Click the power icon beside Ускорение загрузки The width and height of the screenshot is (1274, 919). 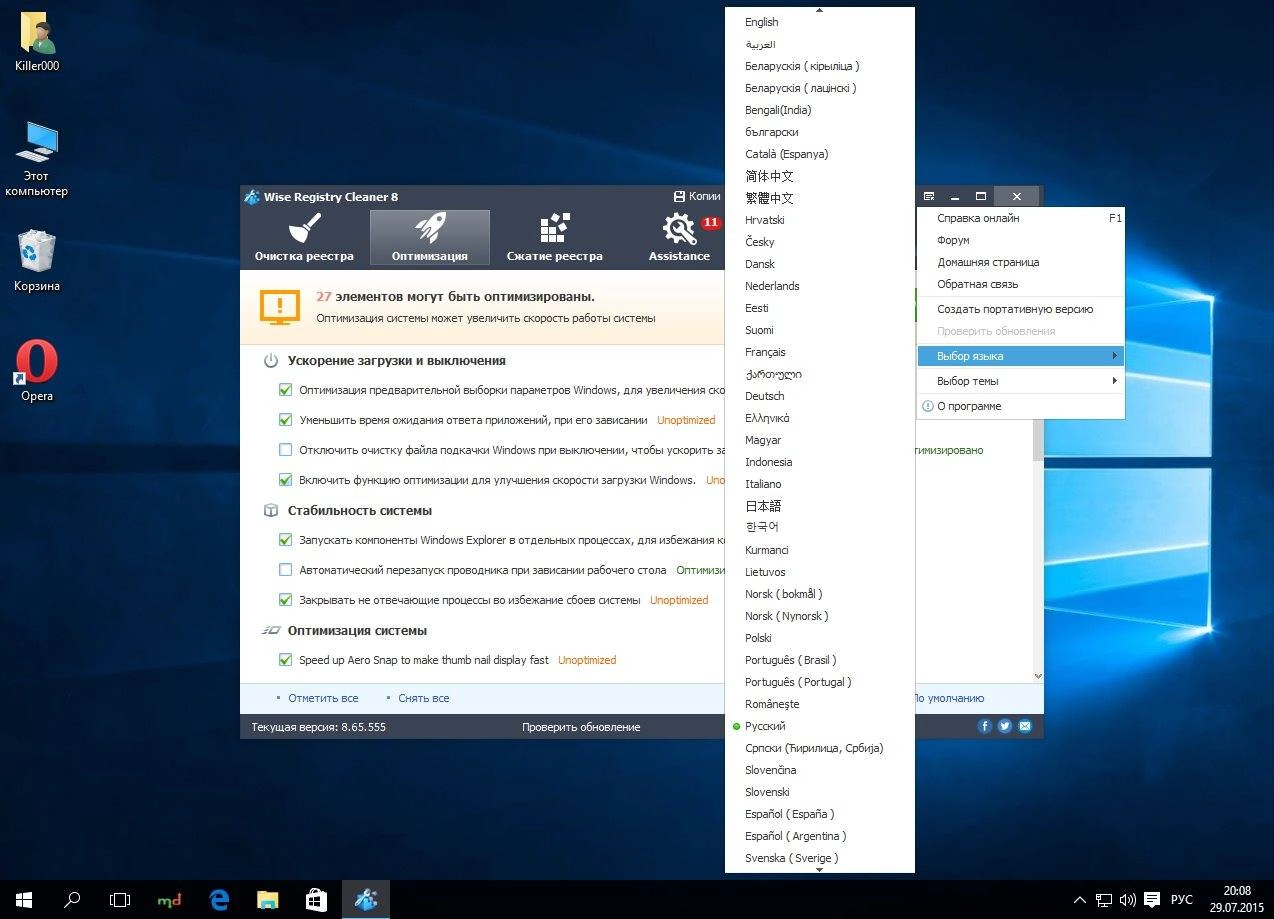tap(271, 361)
